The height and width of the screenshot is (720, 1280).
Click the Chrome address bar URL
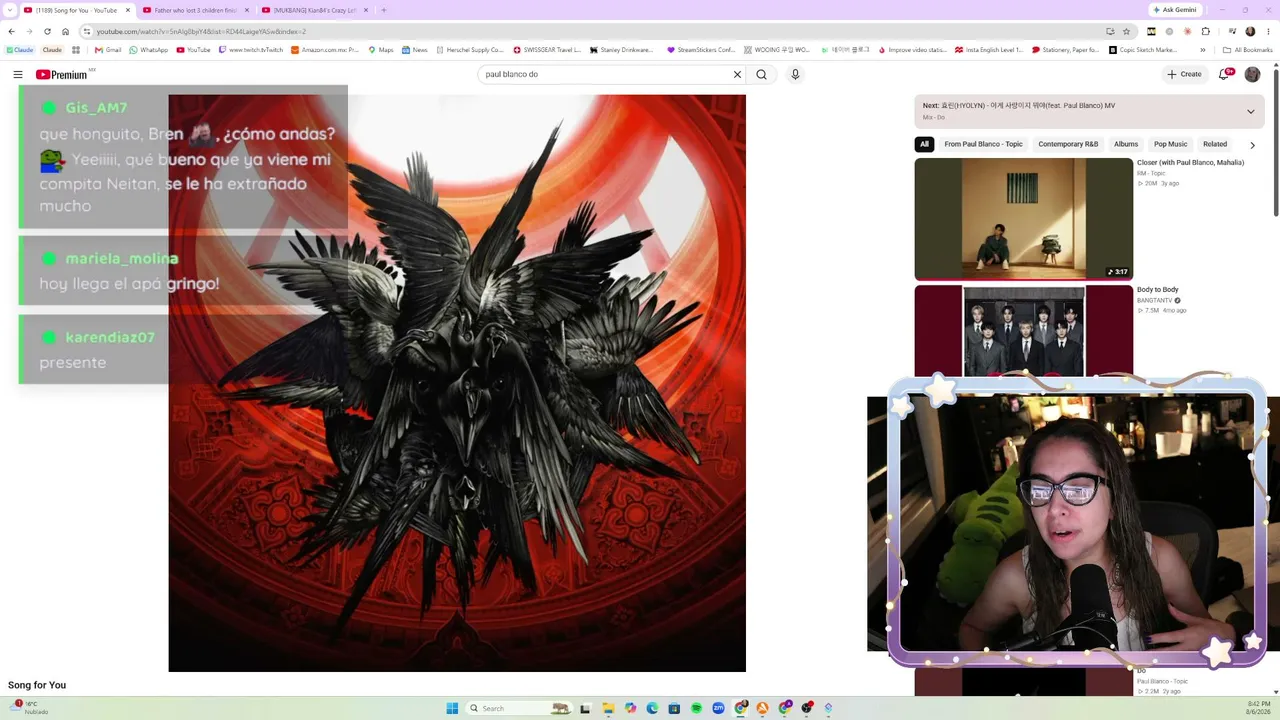pos(201,31)
